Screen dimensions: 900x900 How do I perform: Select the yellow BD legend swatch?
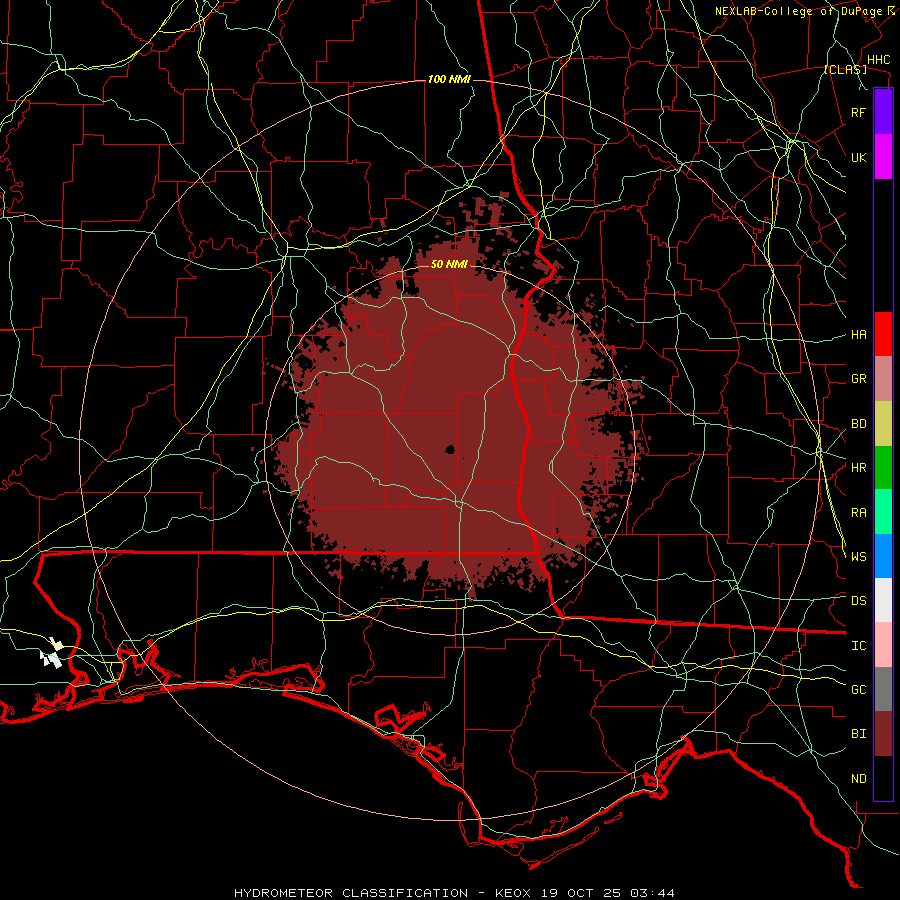tap(883, 423)
